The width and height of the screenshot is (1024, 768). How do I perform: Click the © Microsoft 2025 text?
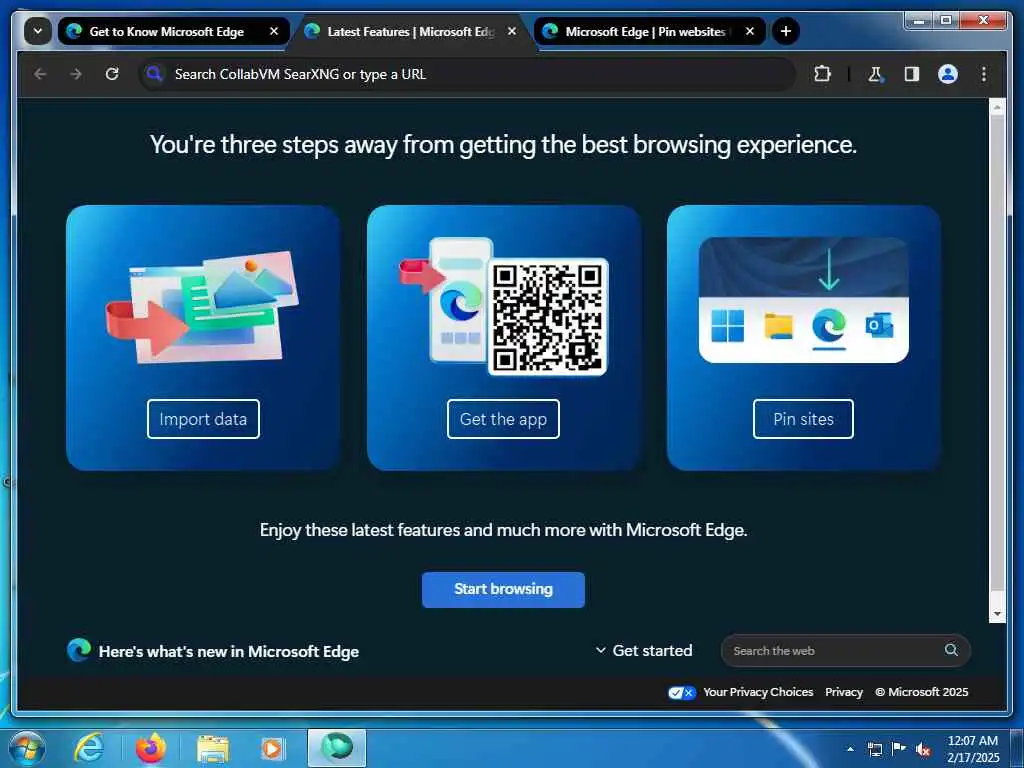pos(921,692)
